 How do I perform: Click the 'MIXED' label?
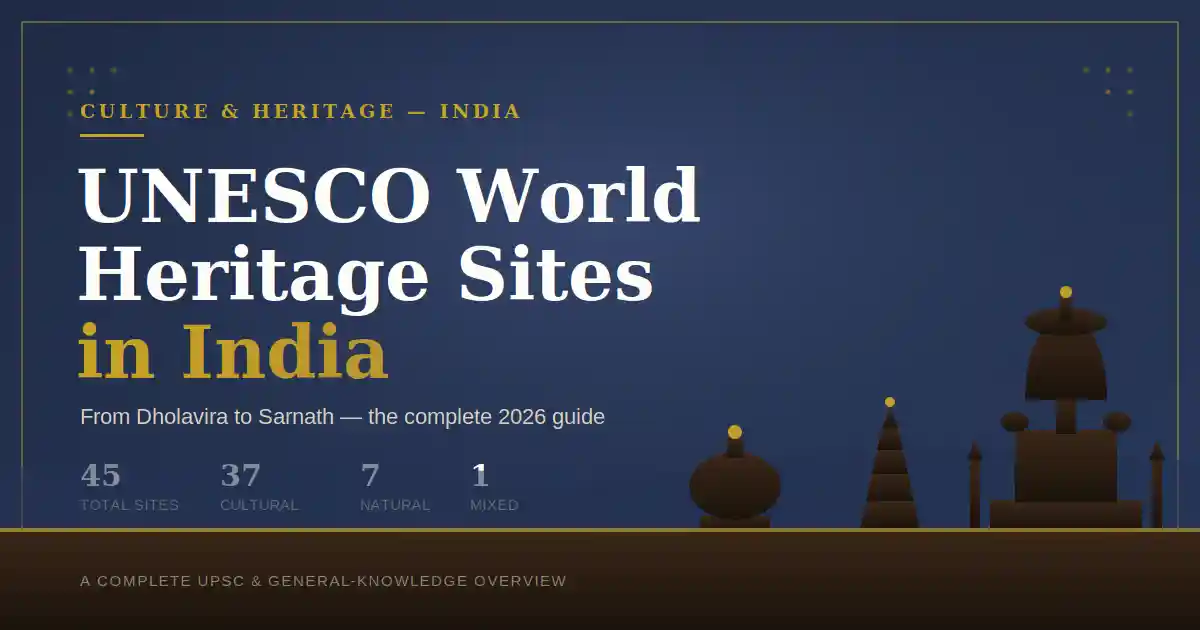pyautogui.click(x=494, y=506)
